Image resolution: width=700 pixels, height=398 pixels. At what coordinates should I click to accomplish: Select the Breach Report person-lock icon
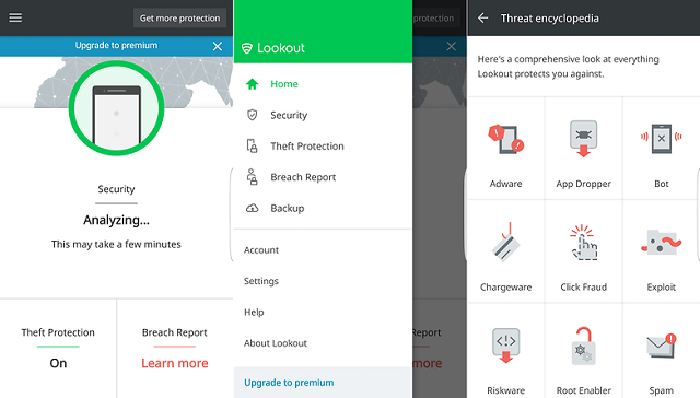point(252,177)
